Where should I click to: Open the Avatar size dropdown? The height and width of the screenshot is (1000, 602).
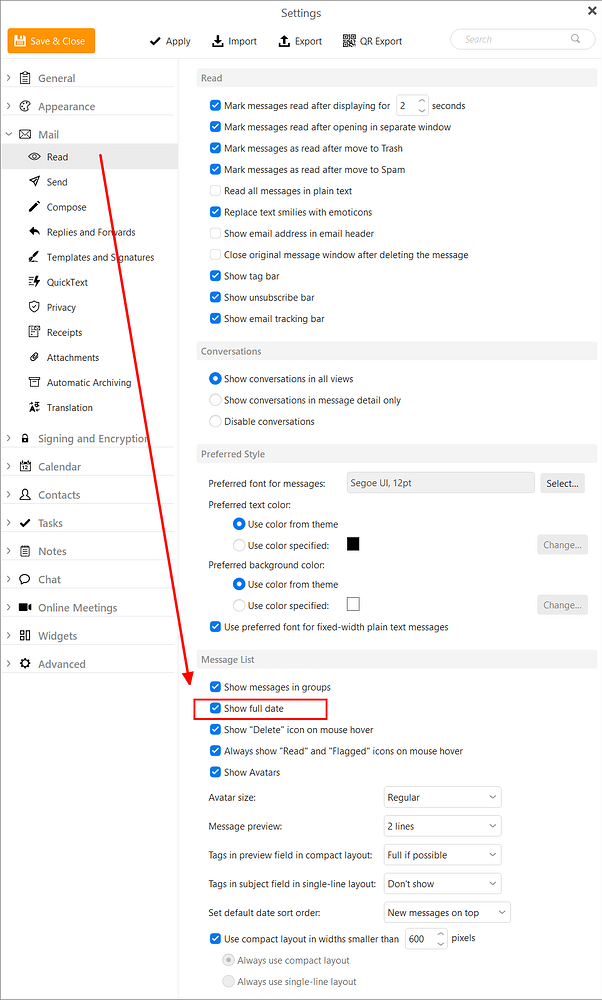tap(443, 797)
